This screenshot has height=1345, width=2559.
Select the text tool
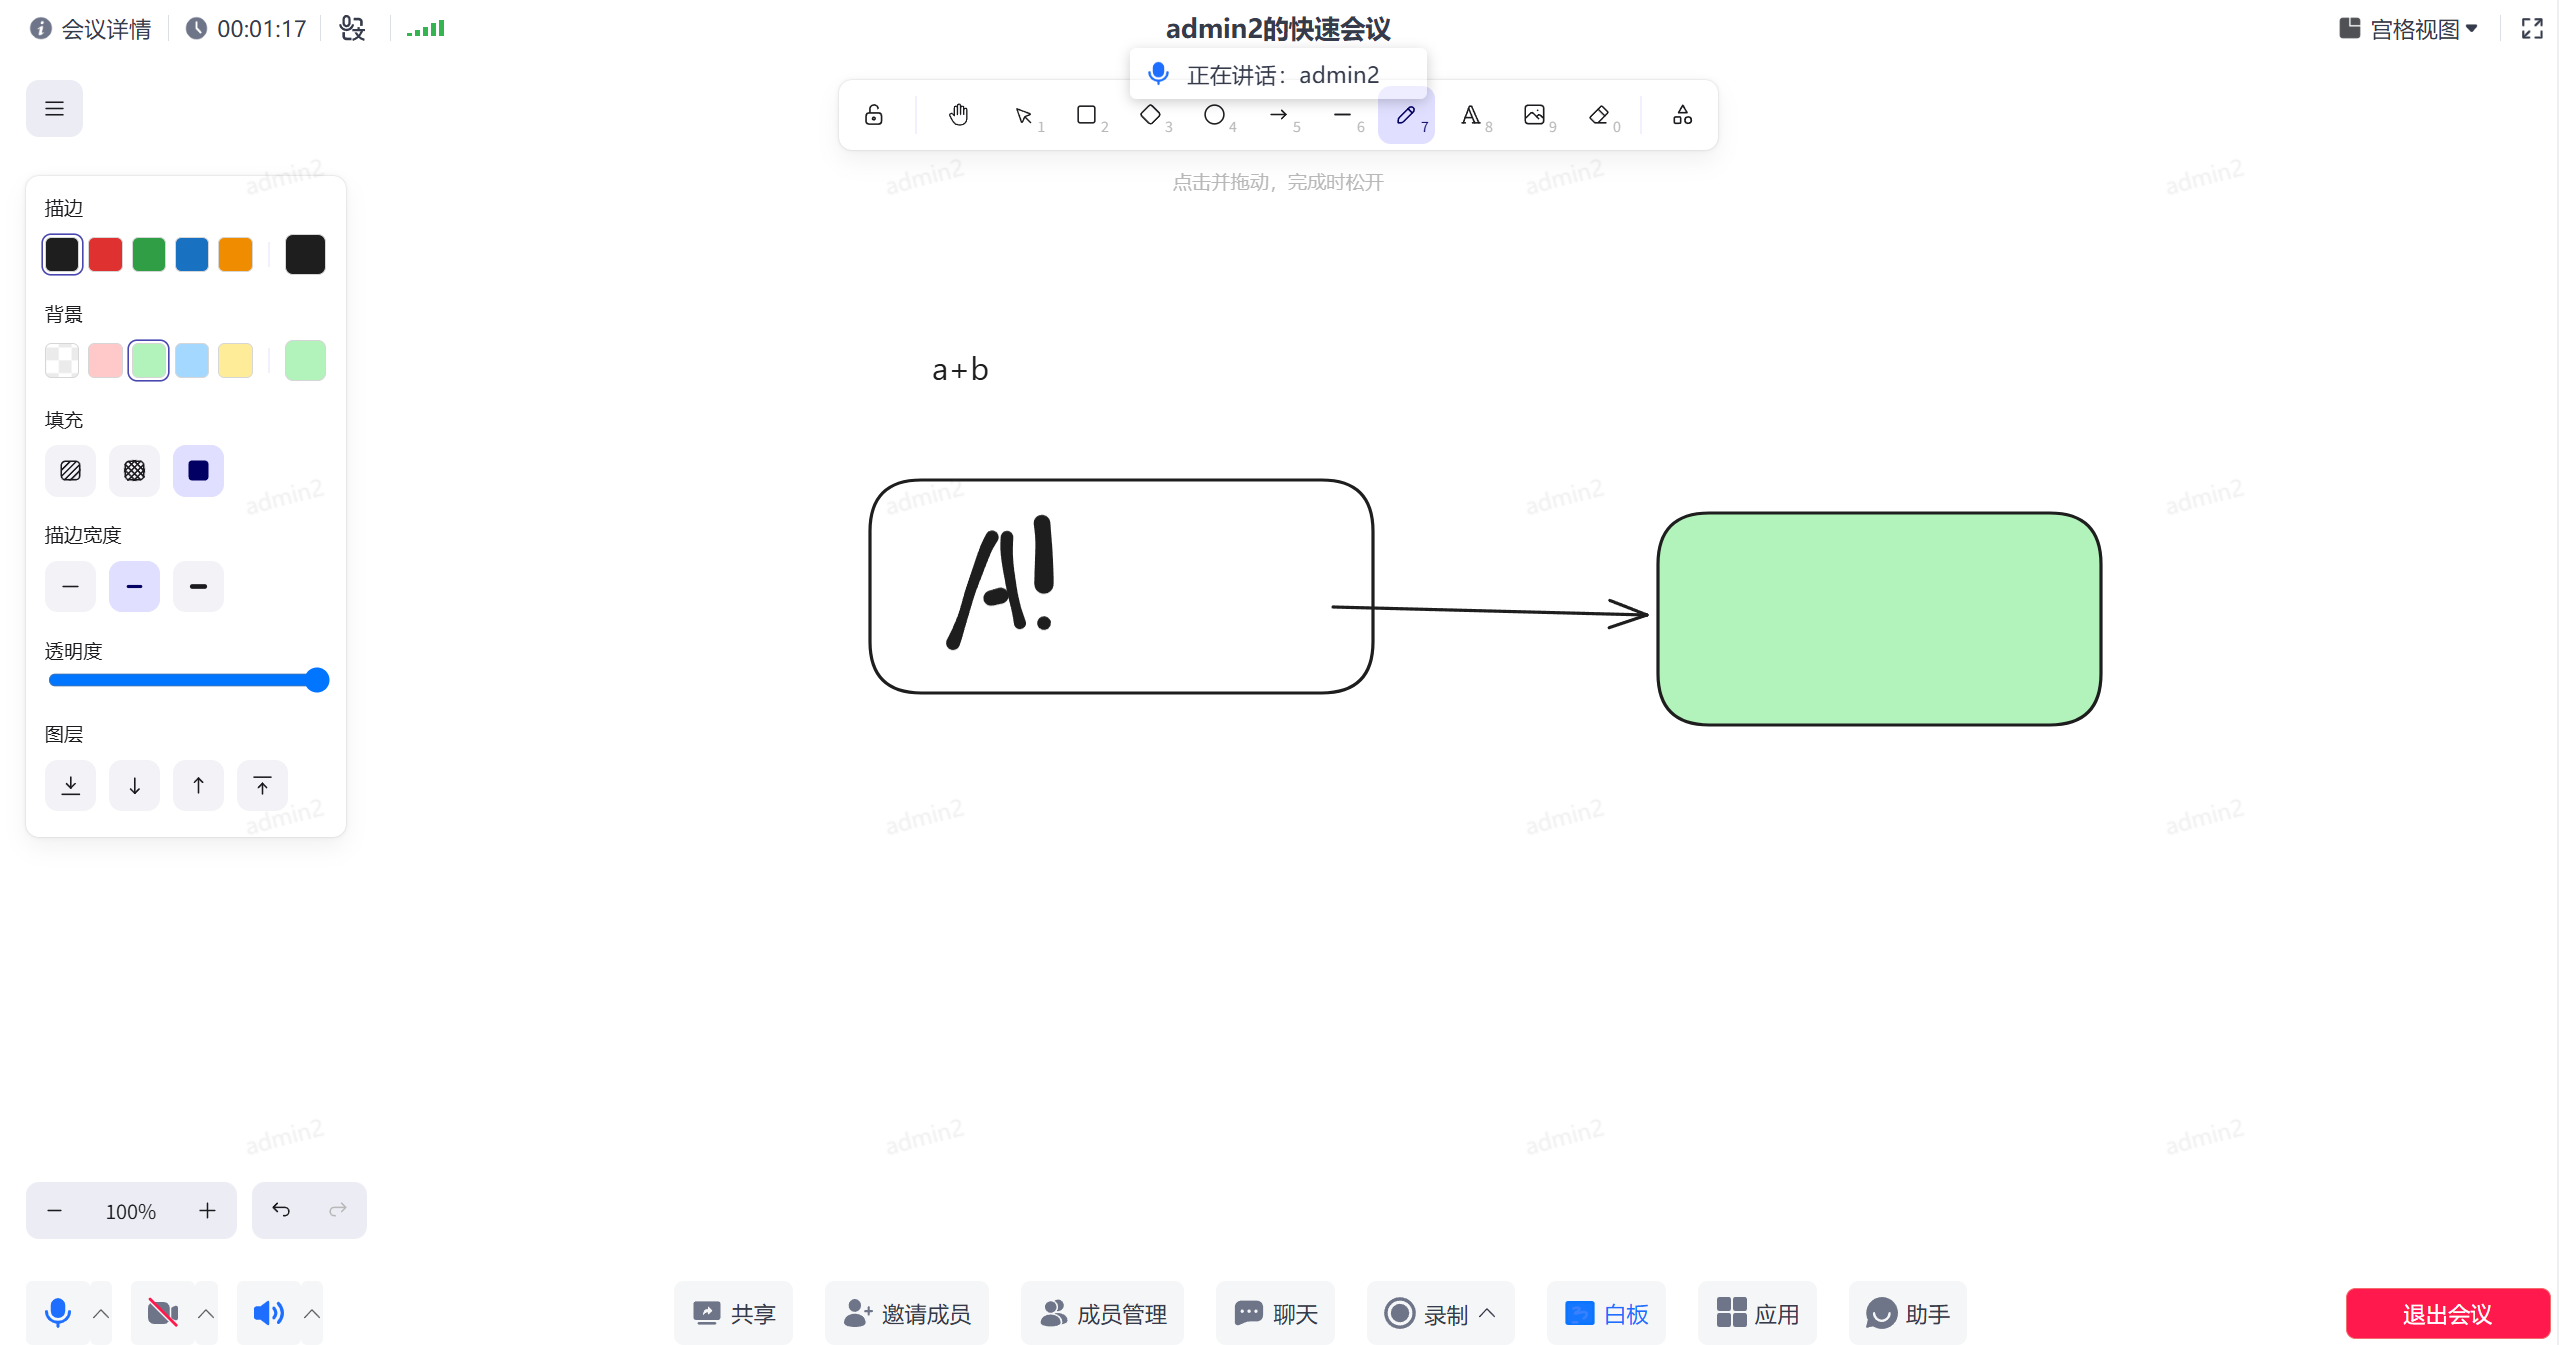tap(1470, 115)
